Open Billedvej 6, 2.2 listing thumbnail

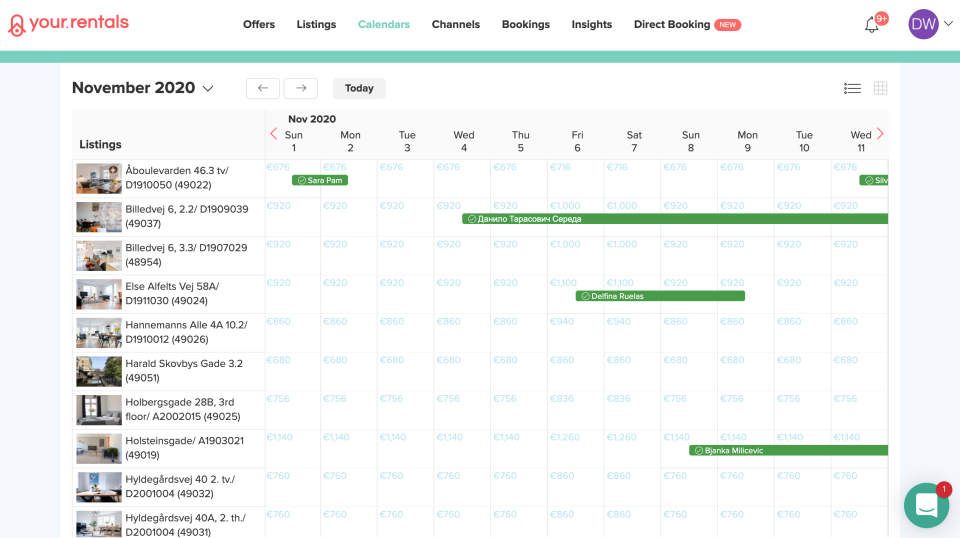(99, 217)
